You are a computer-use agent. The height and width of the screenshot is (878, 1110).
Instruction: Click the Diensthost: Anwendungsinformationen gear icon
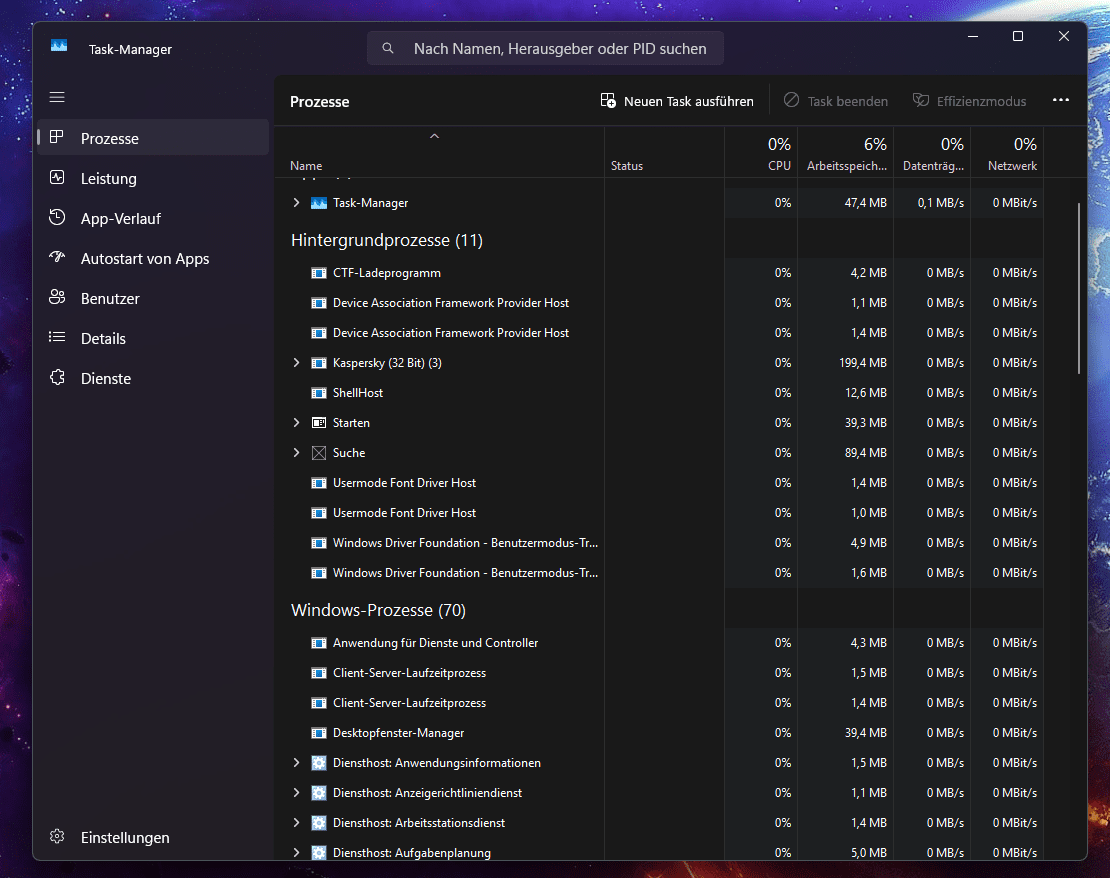(x=319, y=763)
